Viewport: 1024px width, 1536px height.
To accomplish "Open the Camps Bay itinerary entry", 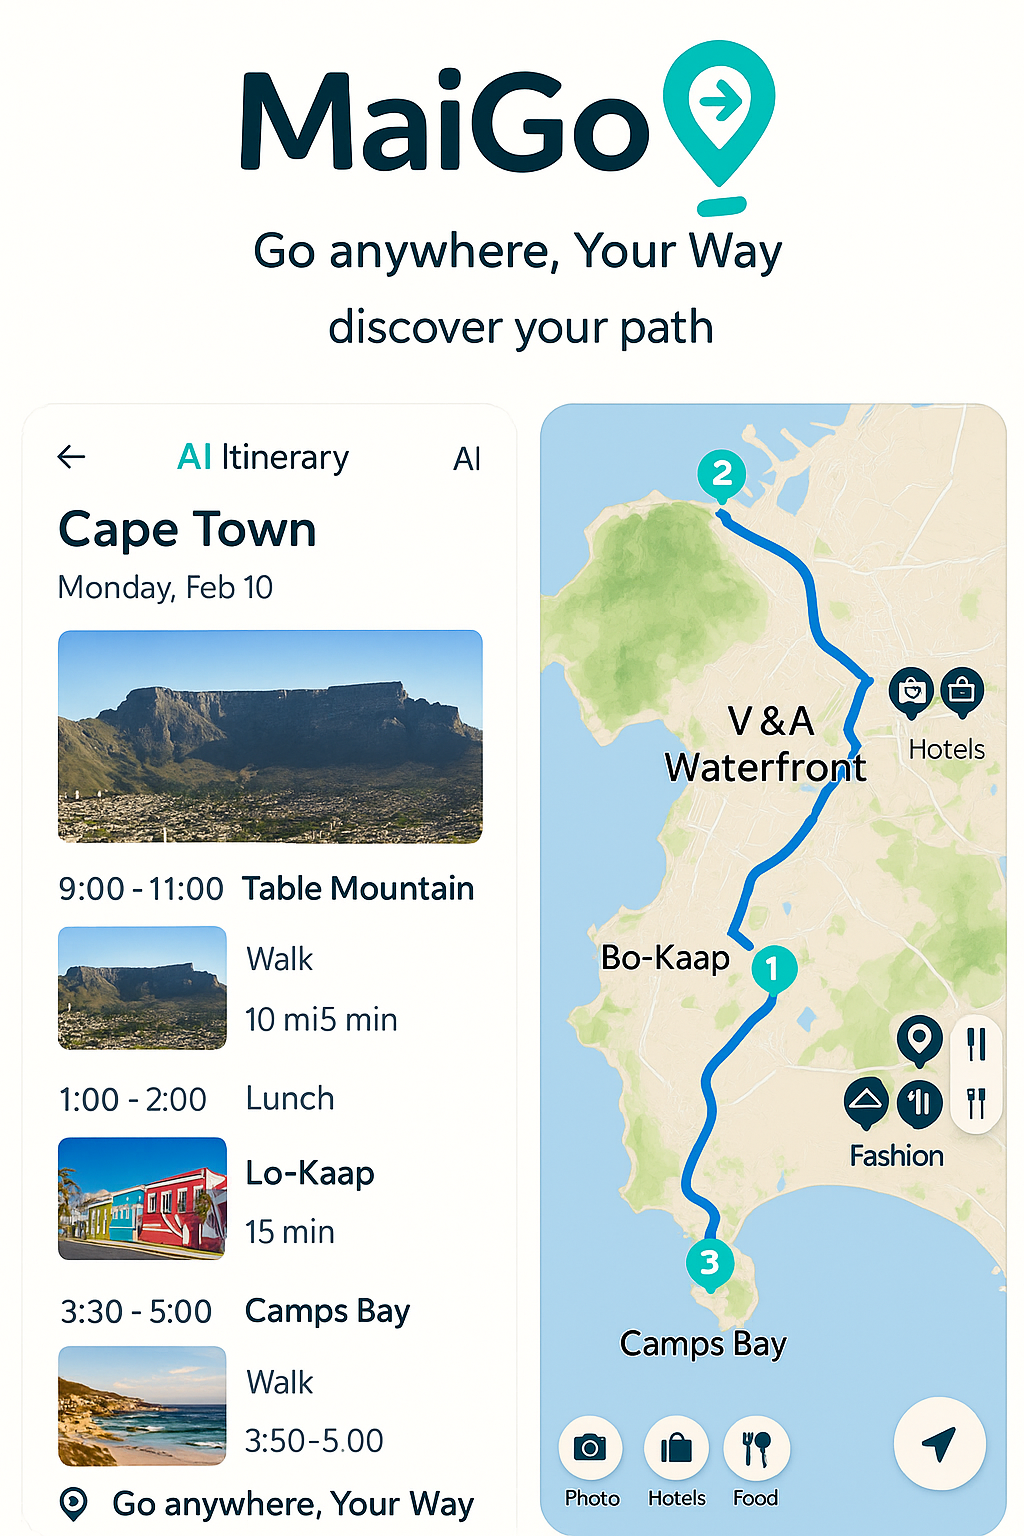I will (x=327, y=1310).
